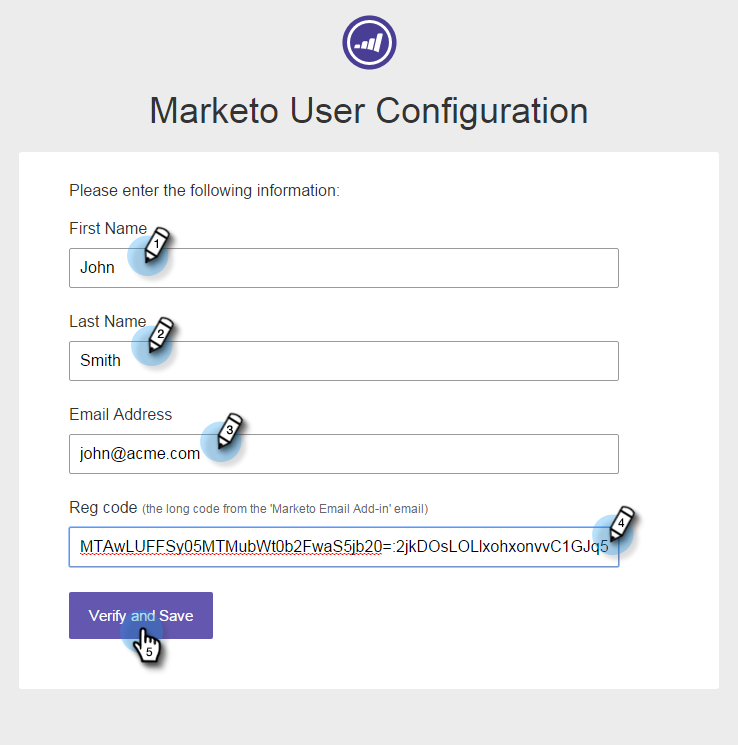Click the Last Name label

106,321
